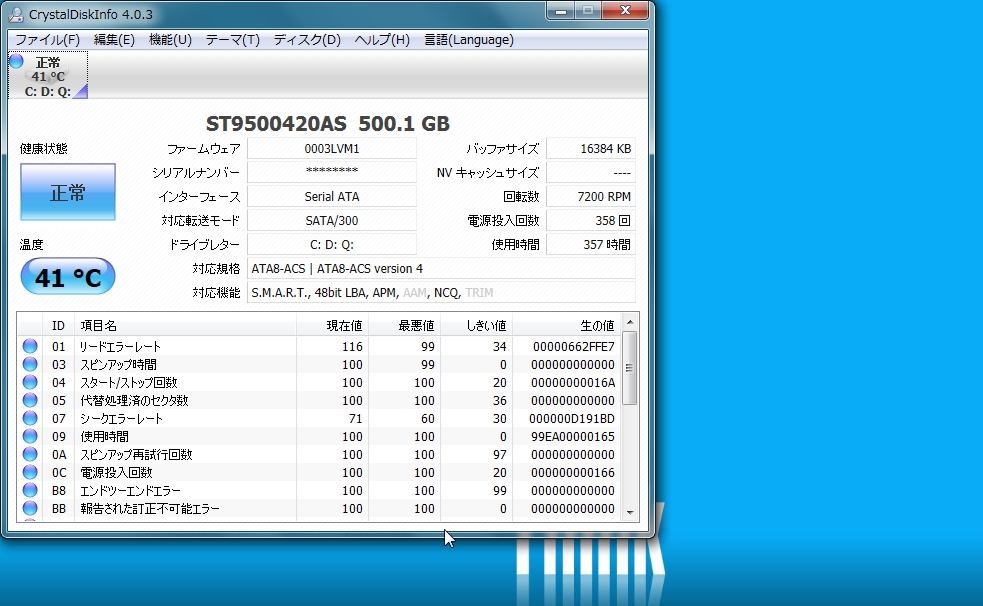This screenshot has width=983, height=606.
Task: Click the status icon for ID 0A スピンアップ再試行回数
Action: [x=29, y=454]
